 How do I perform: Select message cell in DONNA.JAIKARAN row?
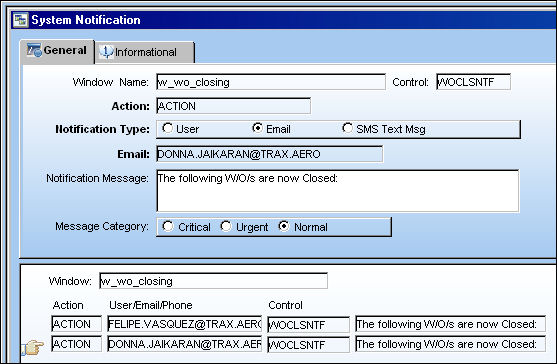tap(450, 344)
